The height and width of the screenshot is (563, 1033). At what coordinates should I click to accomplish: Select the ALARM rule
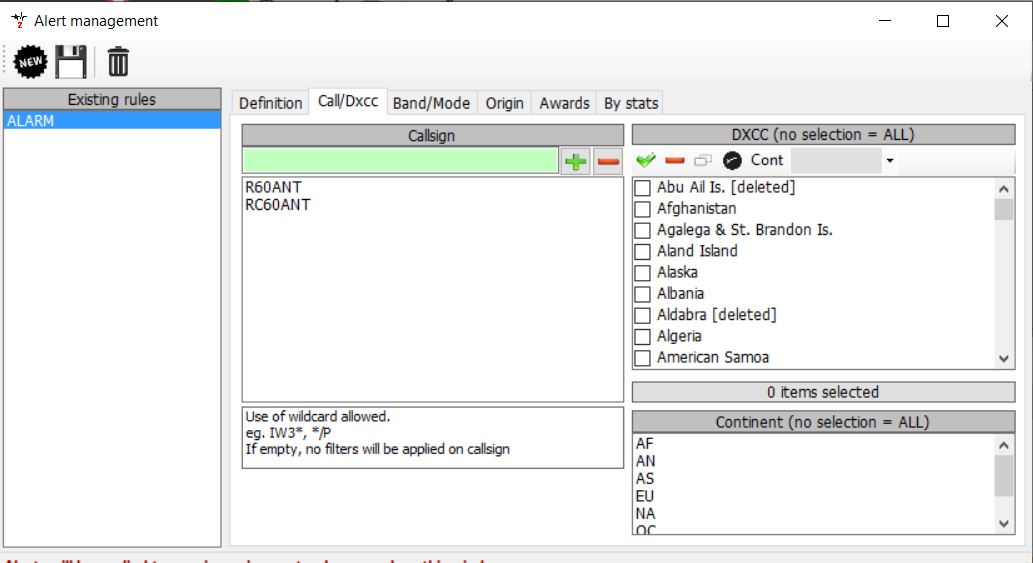(x=112, y=121)
